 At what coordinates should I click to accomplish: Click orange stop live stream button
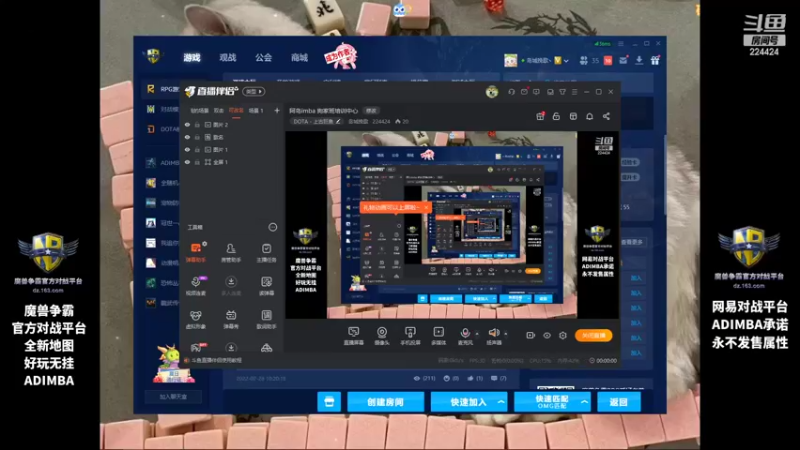(x=593, y=335)
